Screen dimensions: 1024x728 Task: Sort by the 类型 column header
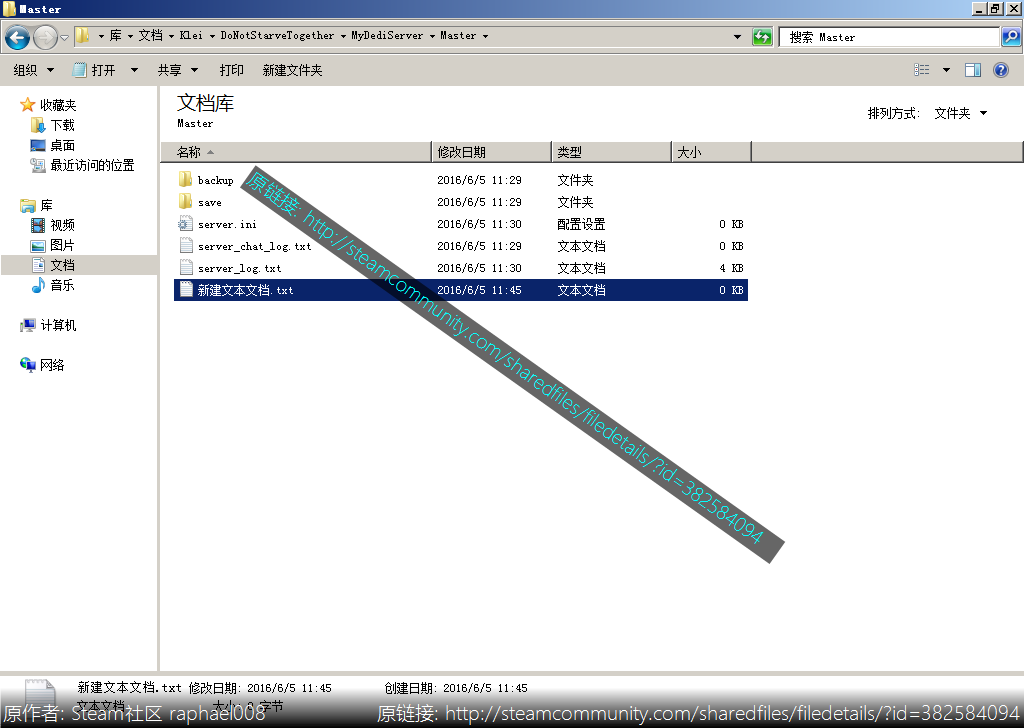pyautogui.click(x=612, y=152)
